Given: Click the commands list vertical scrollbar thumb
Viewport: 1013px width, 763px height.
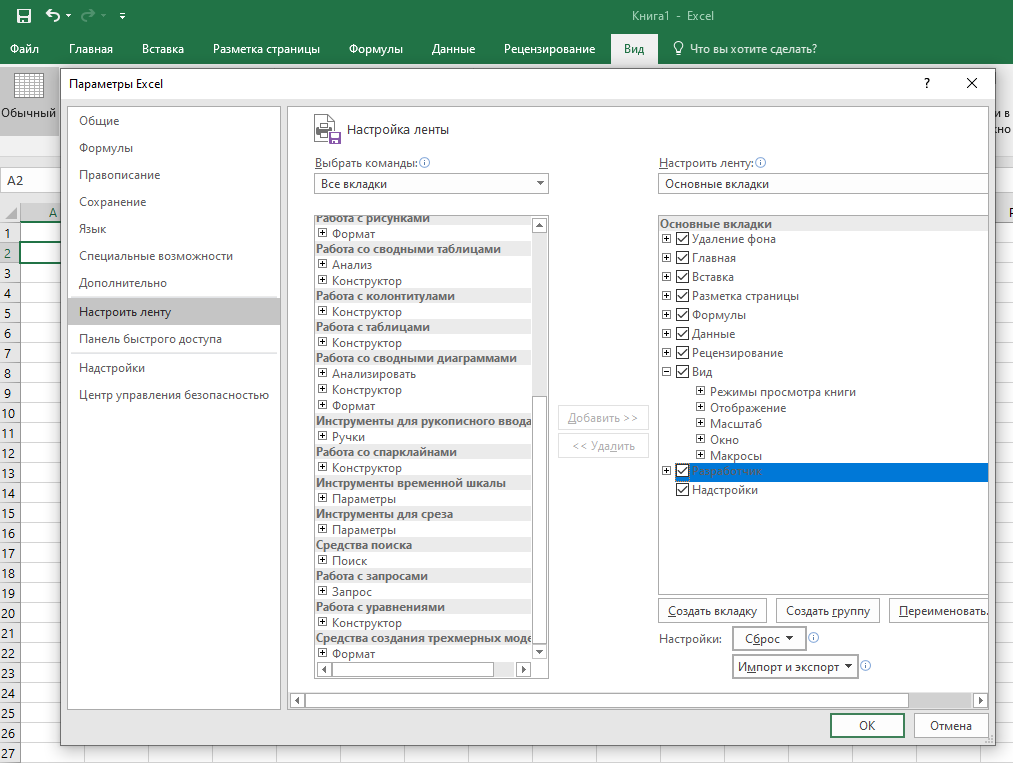Looking at the screenshot, I should tap(539, 519).
